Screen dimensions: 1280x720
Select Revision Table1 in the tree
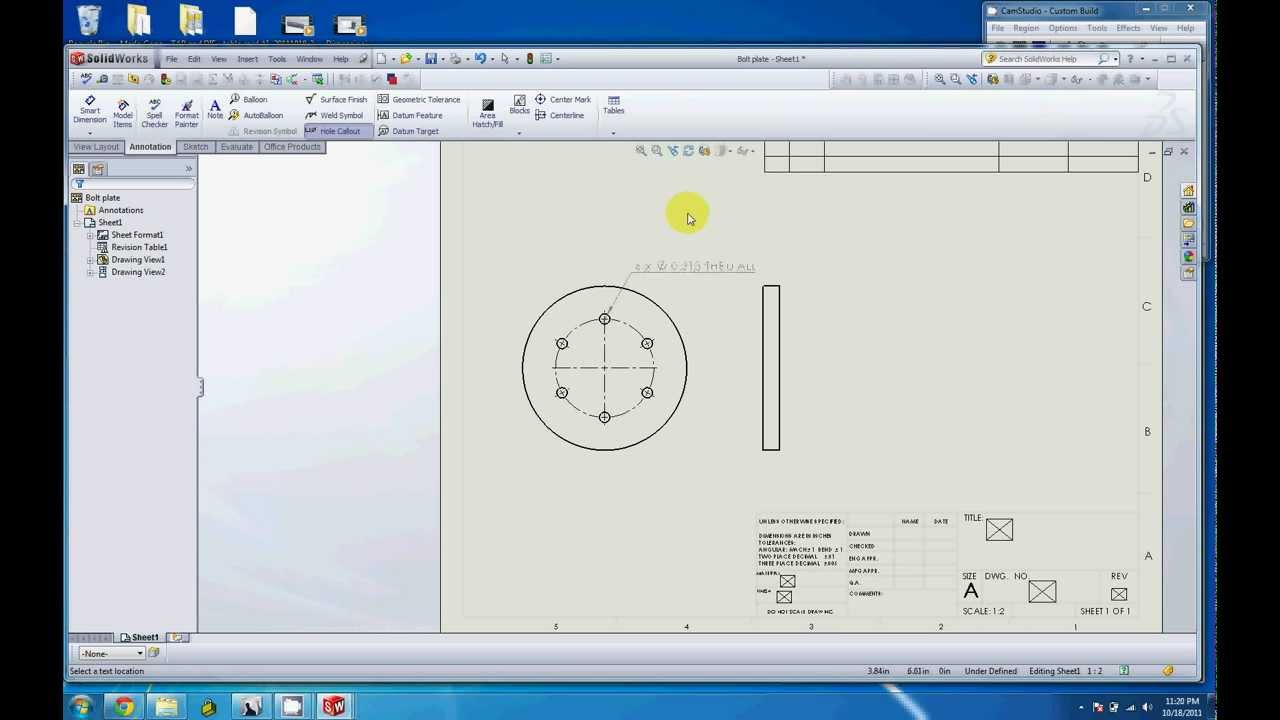coord(139,247)
